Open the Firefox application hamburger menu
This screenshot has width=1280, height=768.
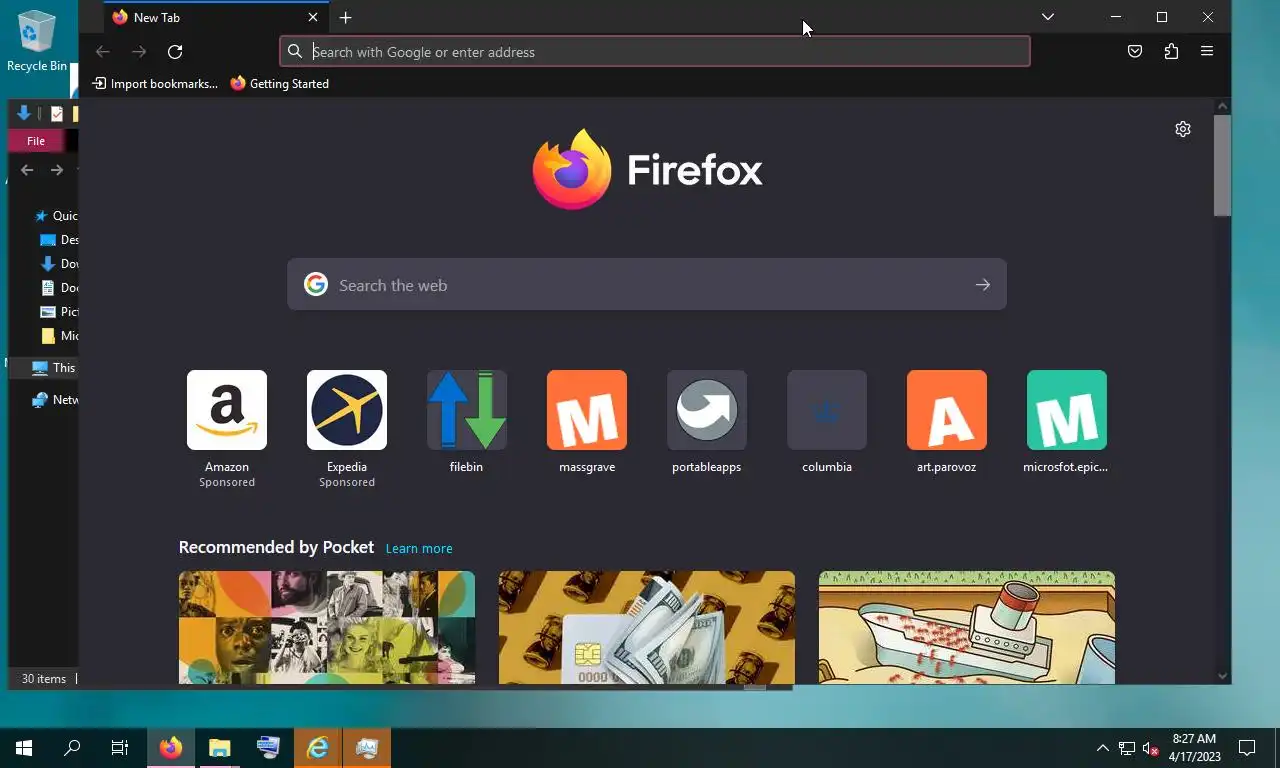1207,52
